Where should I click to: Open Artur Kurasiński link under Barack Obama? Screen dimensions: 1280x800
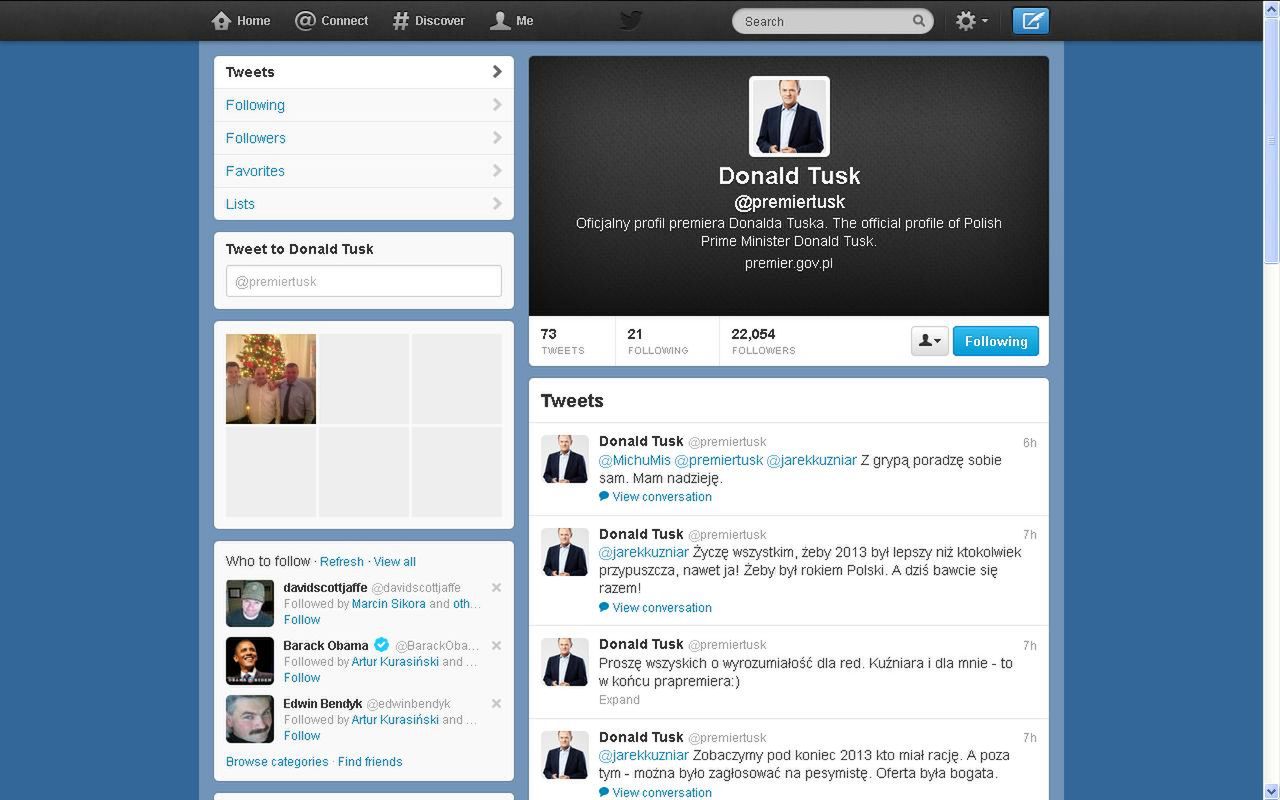pyautogui.click(x=395, y=662)
